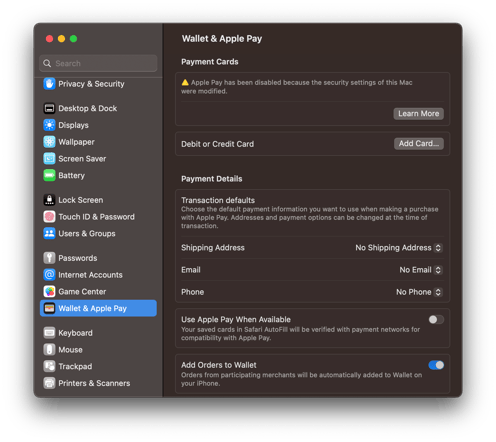
Task: Click into the Search field
Action: pyautogui.click(x=98, y=63)
